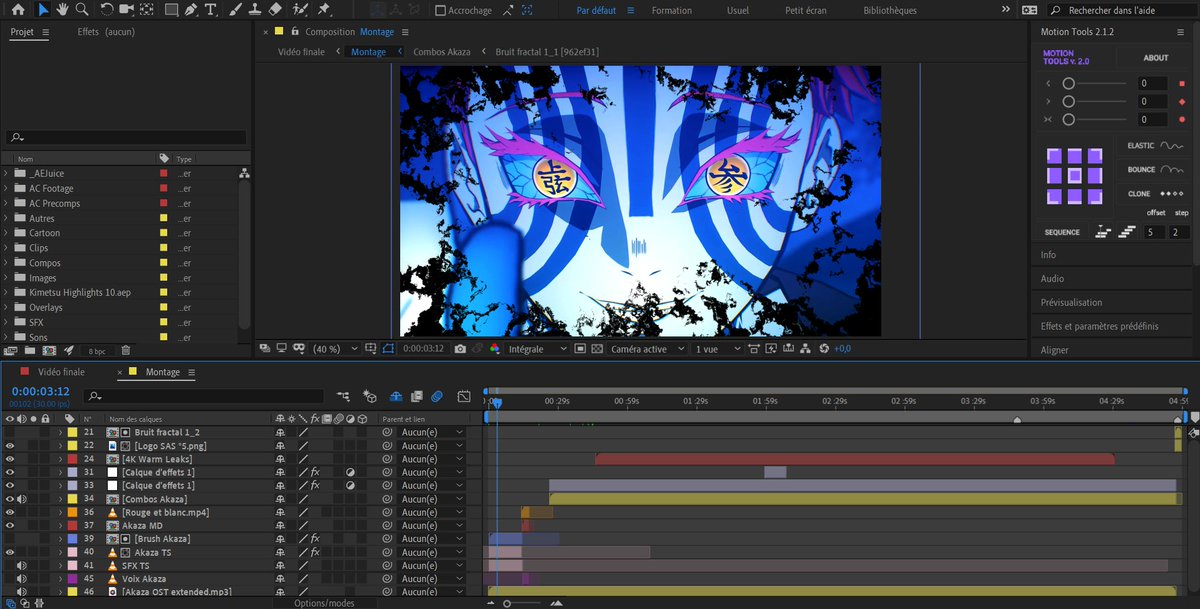This screenshot has width=1200, height=609.
Task: Select the Clone Stamp tool
Action: (x=254, y=10)
